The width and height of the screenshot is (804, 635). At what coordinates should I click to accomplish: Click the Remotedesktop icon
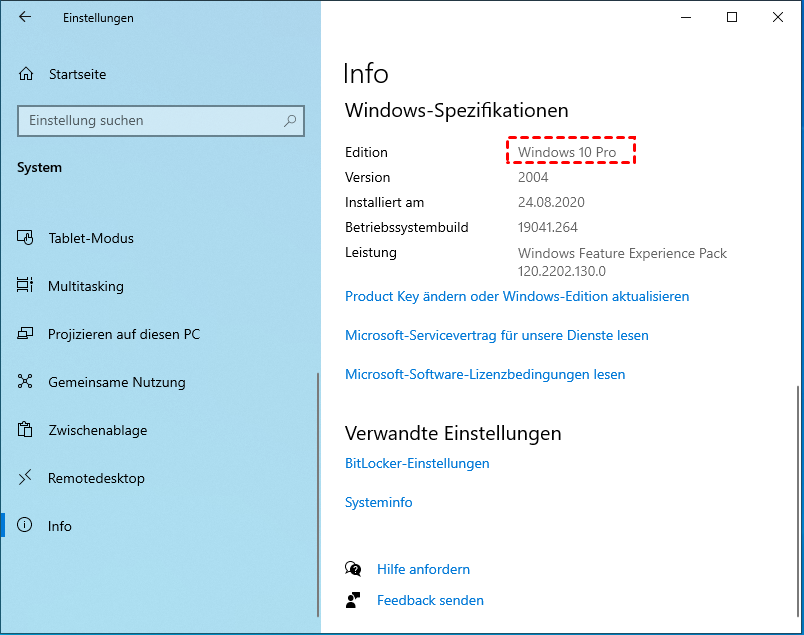point(26,478)
